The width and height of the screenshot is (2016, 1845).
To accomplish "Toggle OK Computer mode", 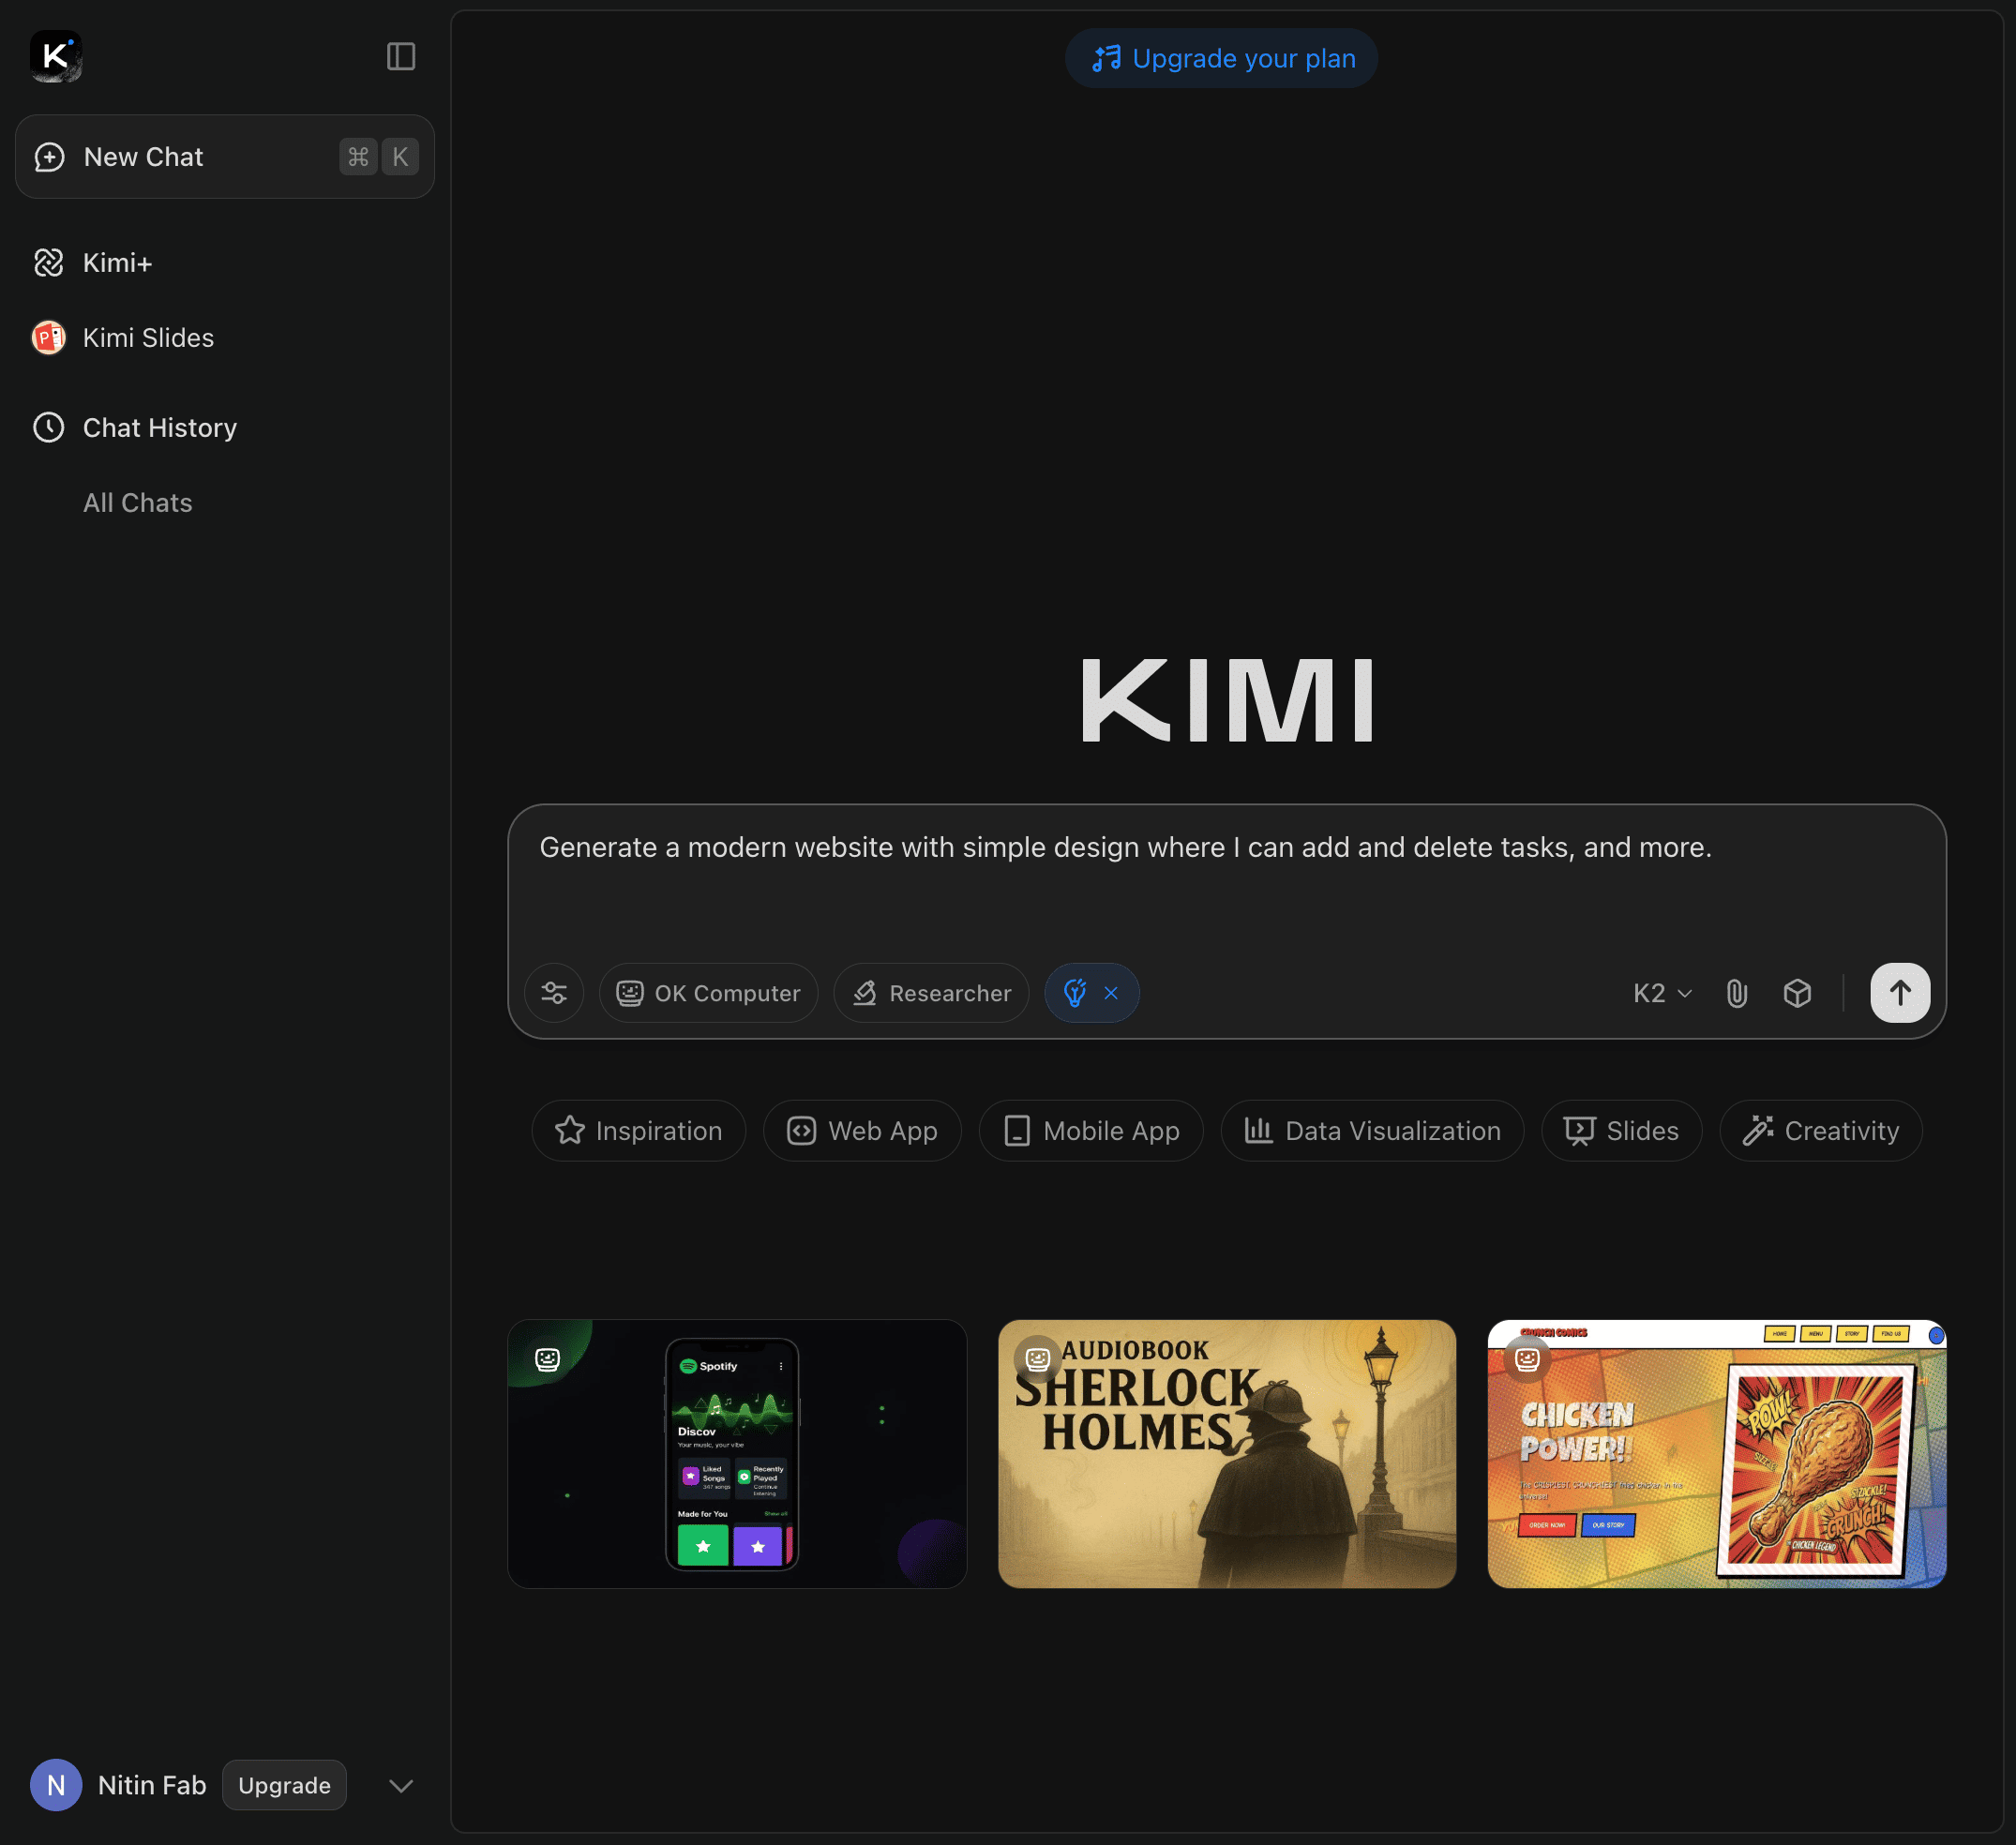I will point(708,993).
